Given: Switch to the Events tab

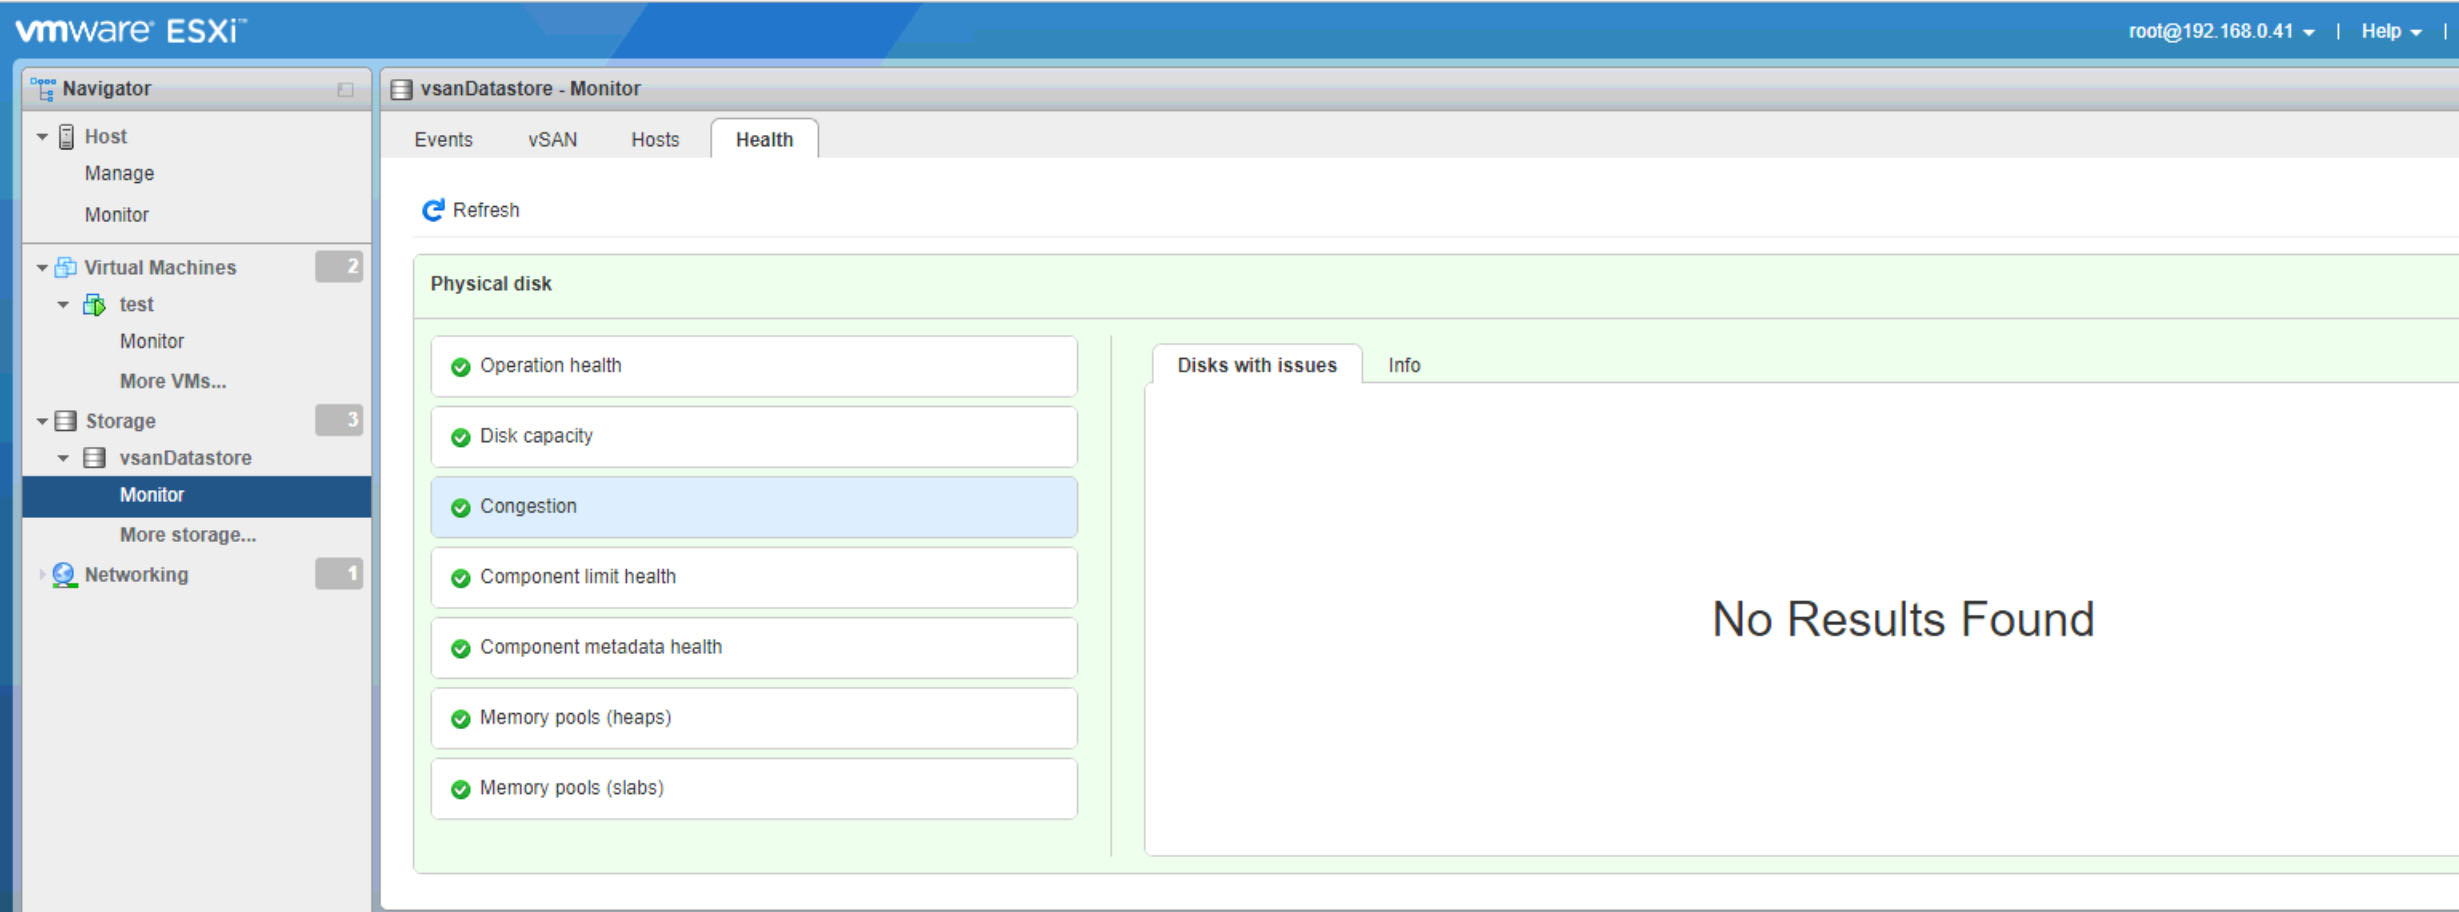Looking at the screenshot, I should (443, 139).
